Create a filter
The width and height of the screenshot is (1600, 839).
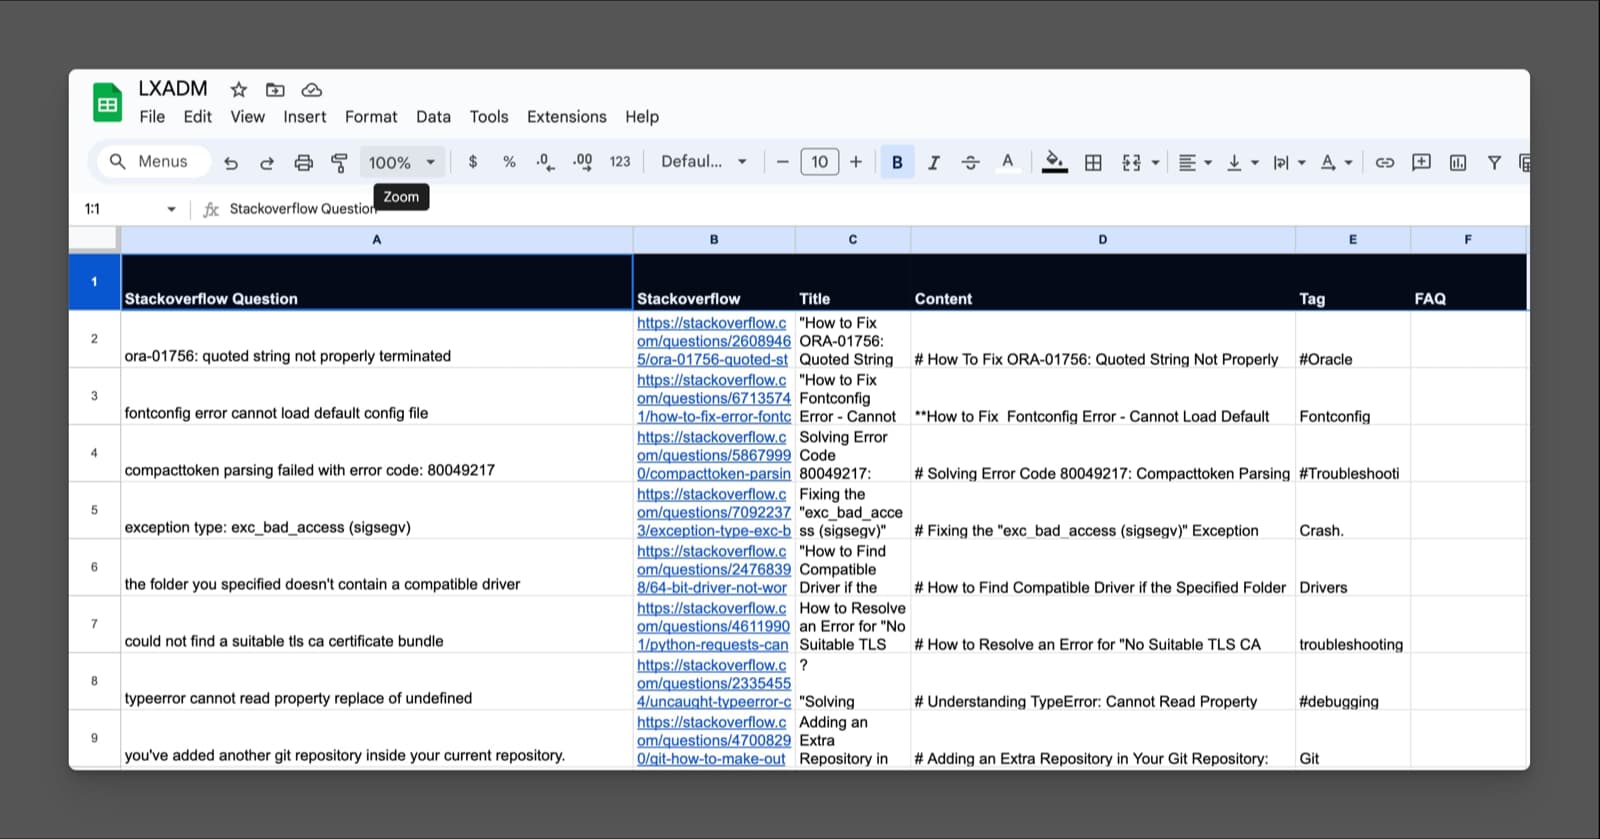click(1494, 162)
